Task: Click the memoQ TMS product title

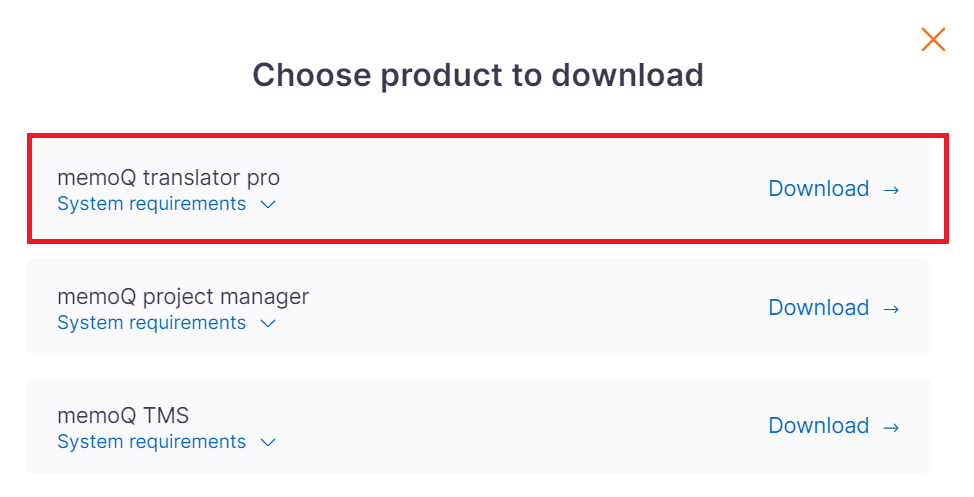Action: [x=123, y=416]
